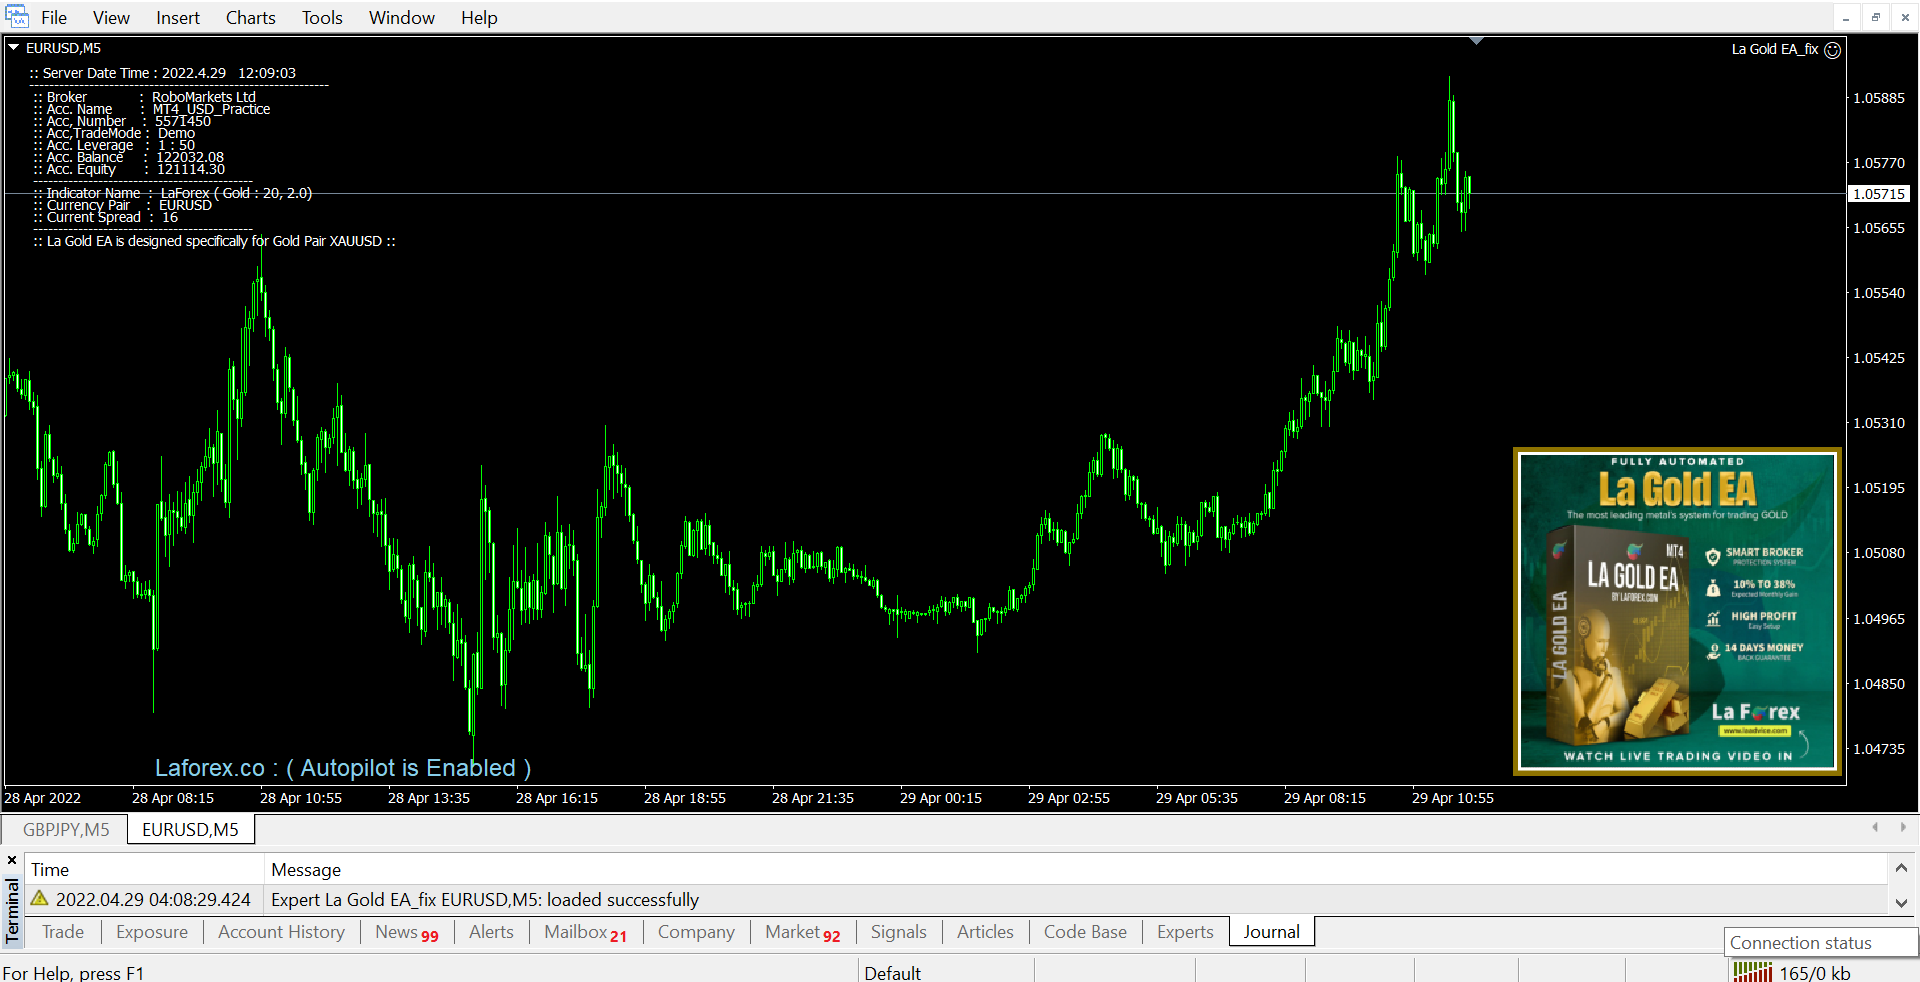Click the chart tabs right scroll arrow
The width and height of the screenshot is (1920, 982).
coord(1903,827)
